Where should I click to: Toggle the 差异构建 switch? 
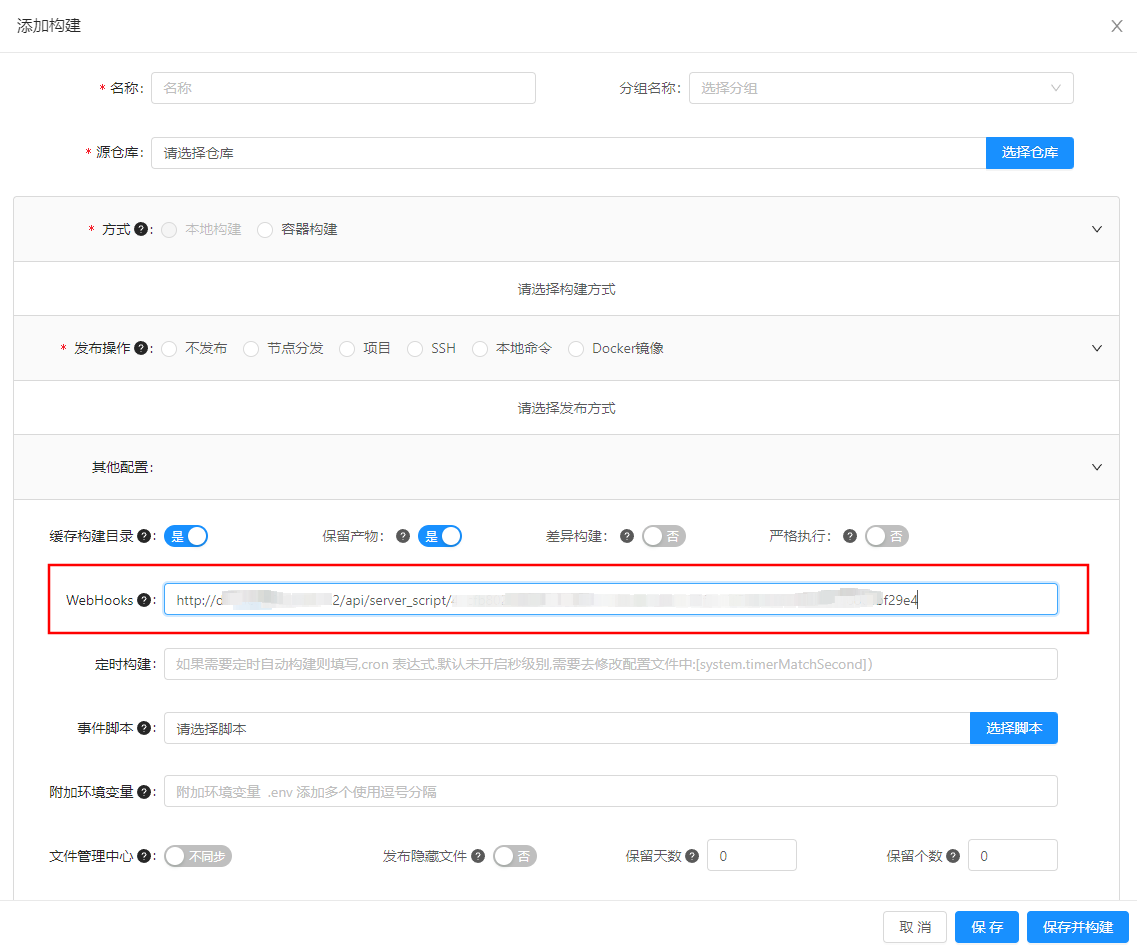(x=663, y=536)
